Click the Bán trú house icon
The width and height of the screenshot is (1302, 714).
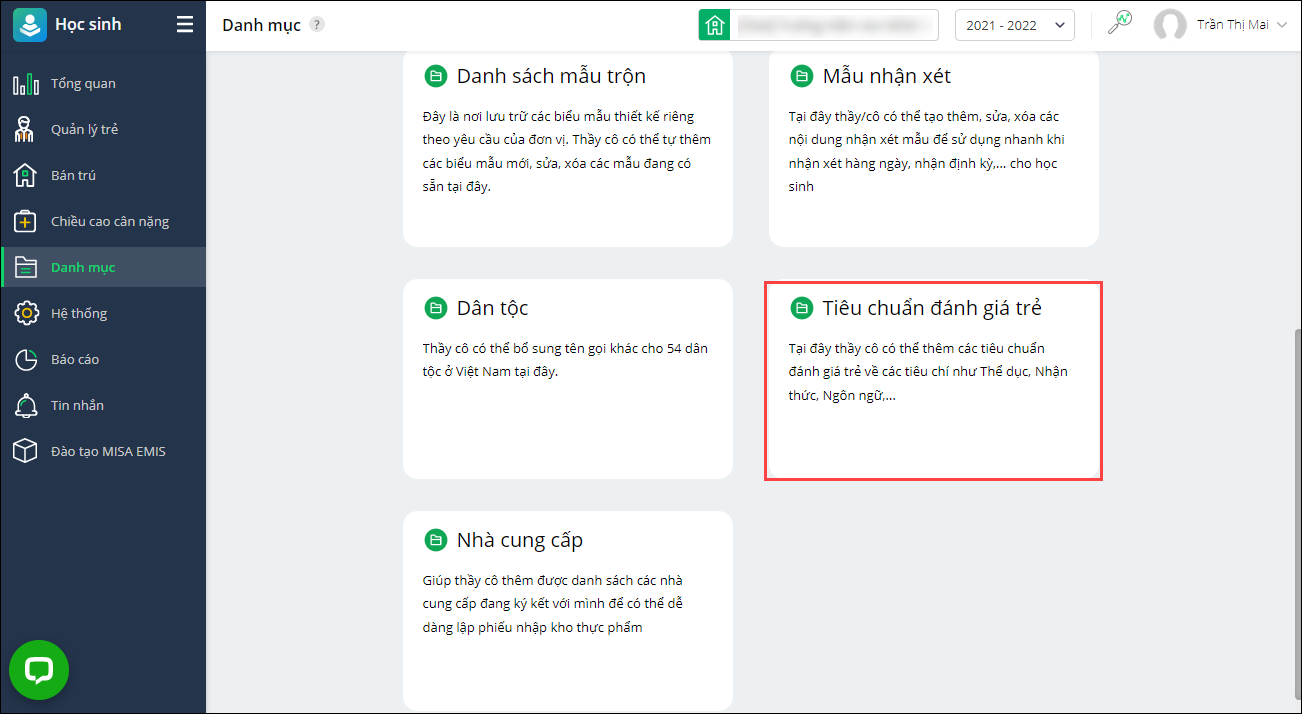click(26, 175)
